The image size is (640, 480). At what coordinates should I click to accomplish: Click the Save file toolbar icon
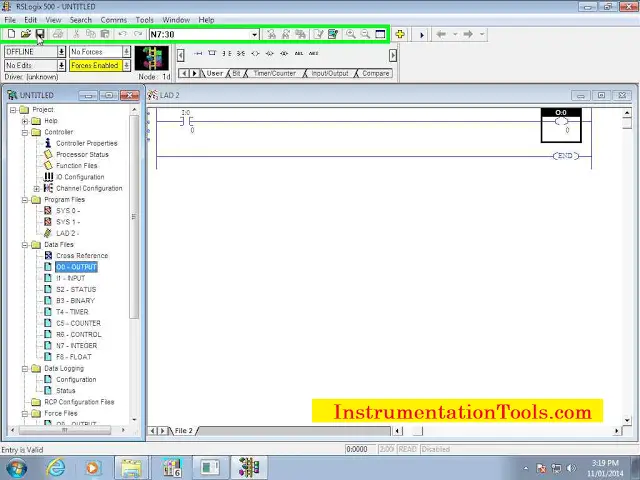pos(40,34)
